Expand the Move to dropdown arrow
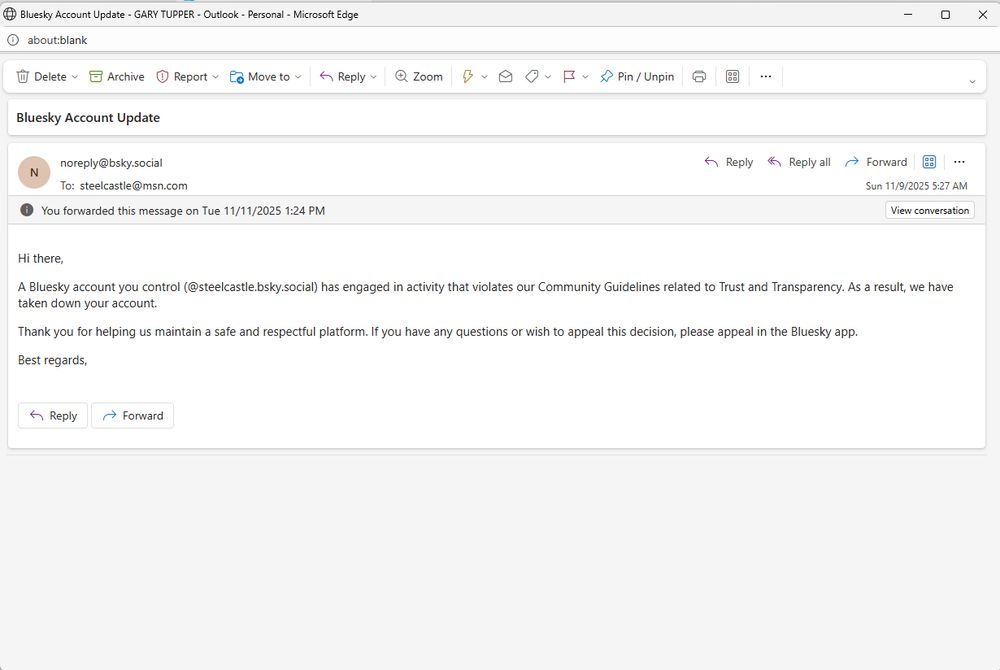Screen dimensions: 1000x670 (298, 77)
